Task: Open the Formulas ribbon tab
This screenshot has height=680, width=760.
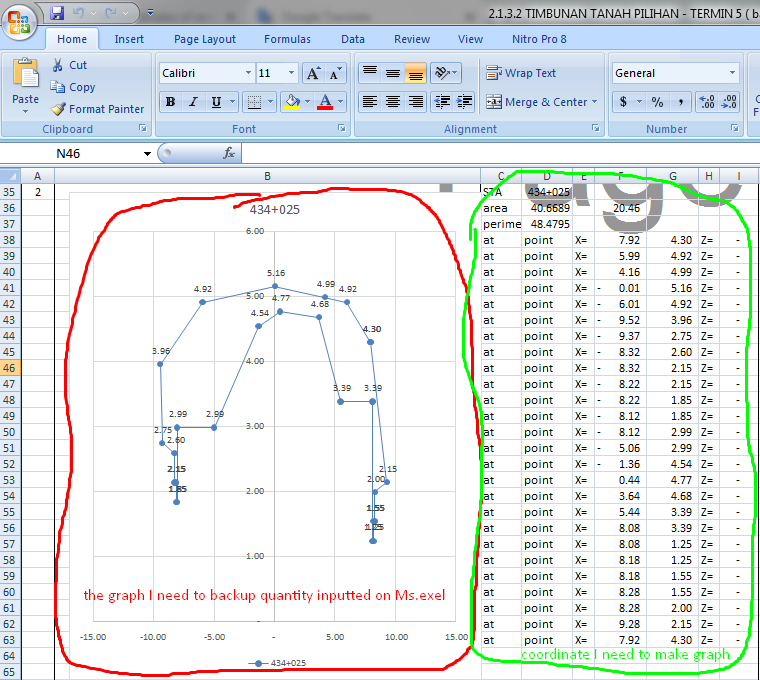Action: [287, 39]
